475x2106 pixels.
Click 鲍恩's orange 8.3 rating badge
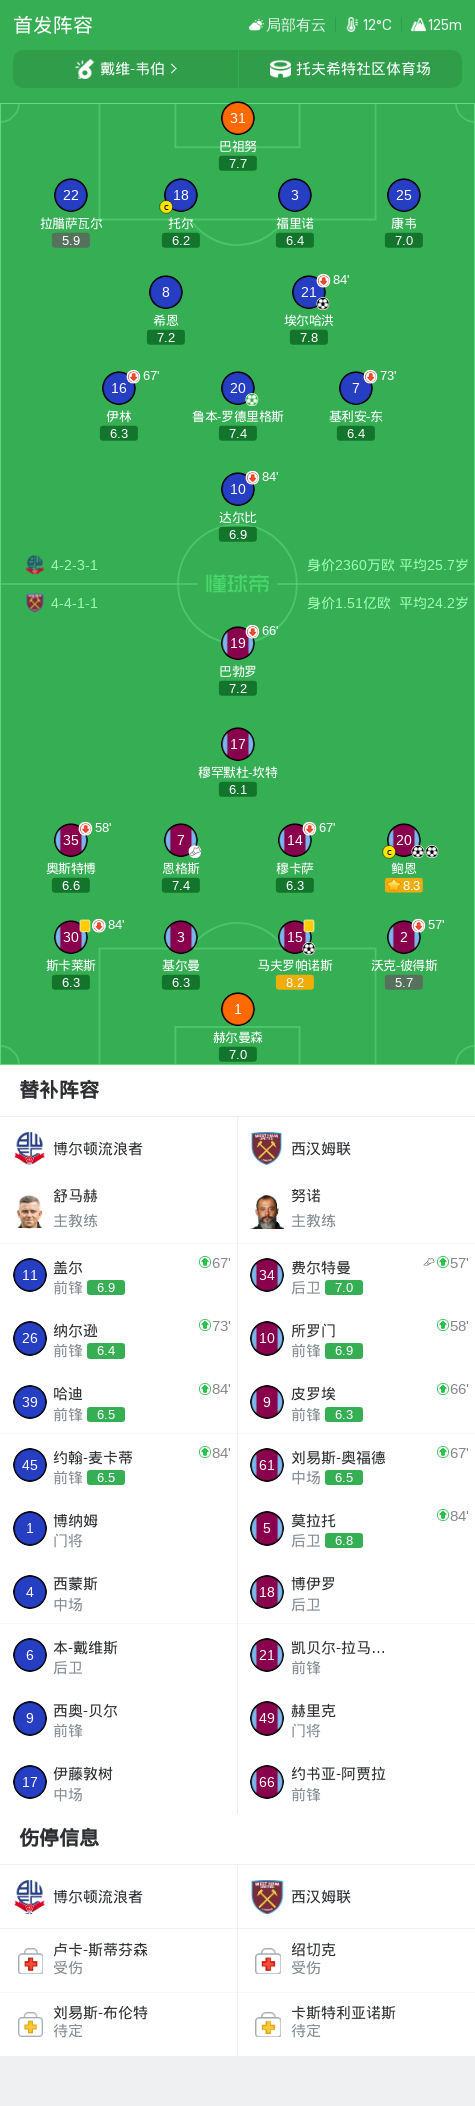(404, 885)
